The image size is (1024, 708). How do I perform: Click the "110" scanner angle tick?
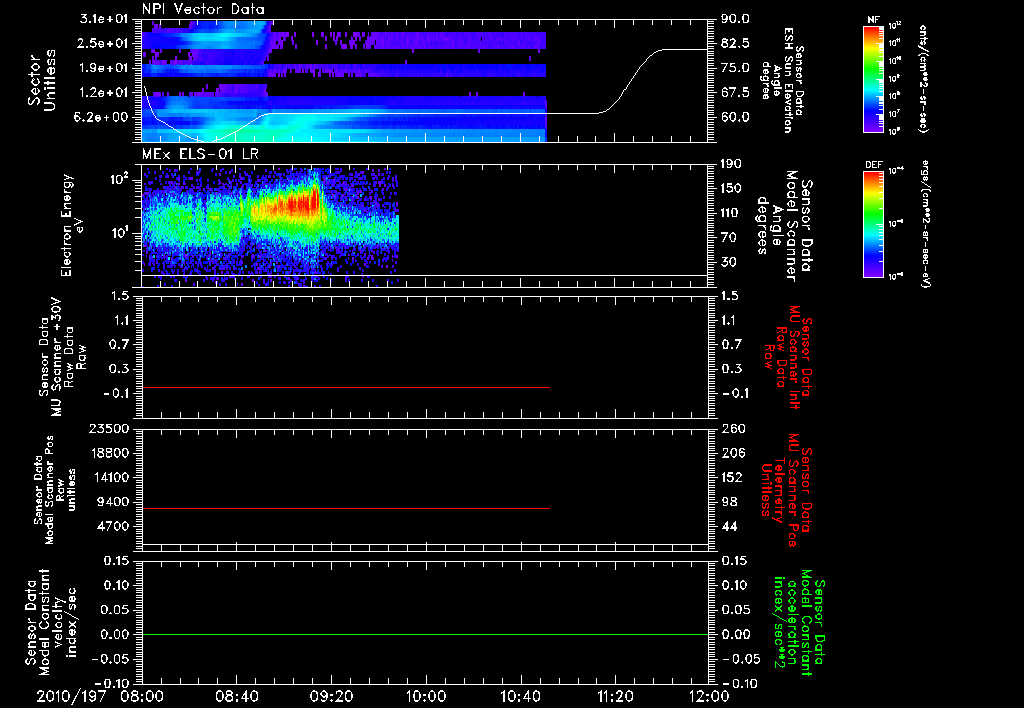pos(731,213)
